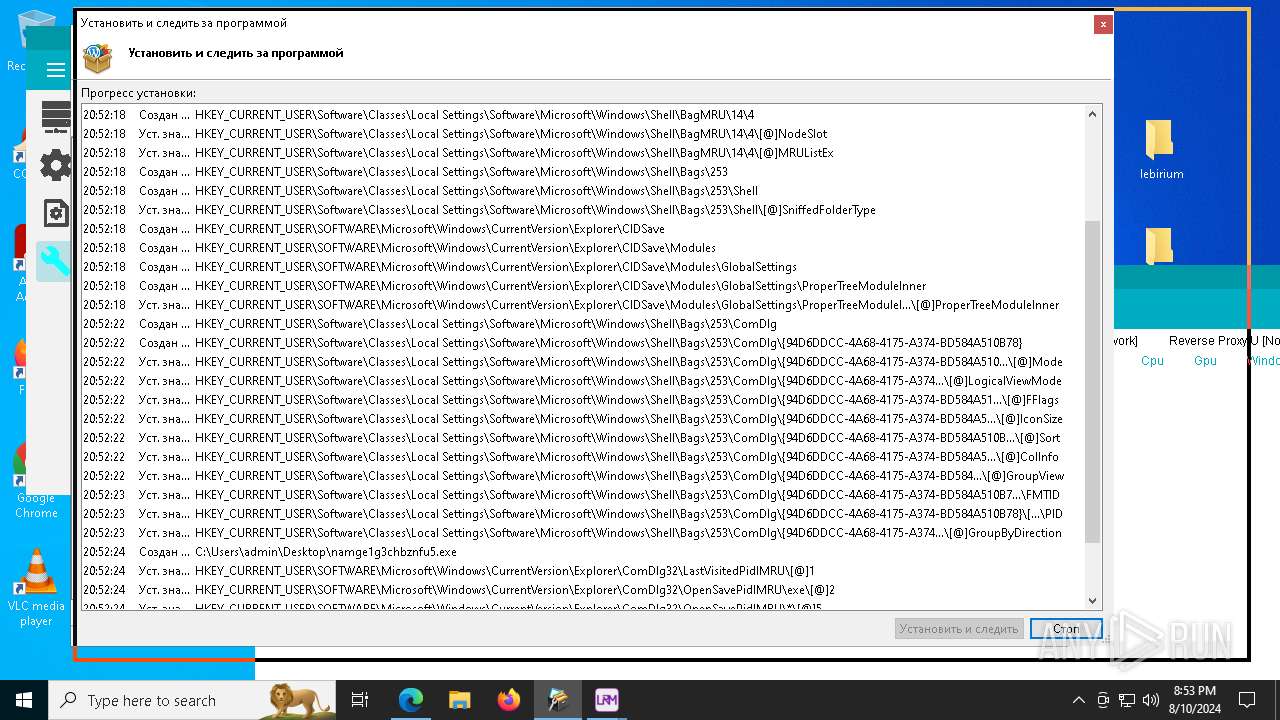Select log row ending Bags\253
The height and width of the screenshot is (720, 1280).
click(583, 172)
